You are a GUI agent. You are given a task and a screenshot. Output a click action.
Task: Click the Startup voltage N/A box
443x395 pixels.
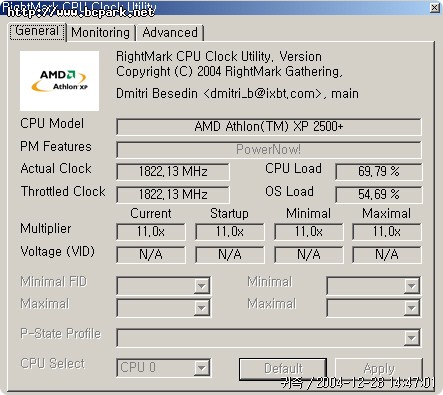[x=230, y=255]
